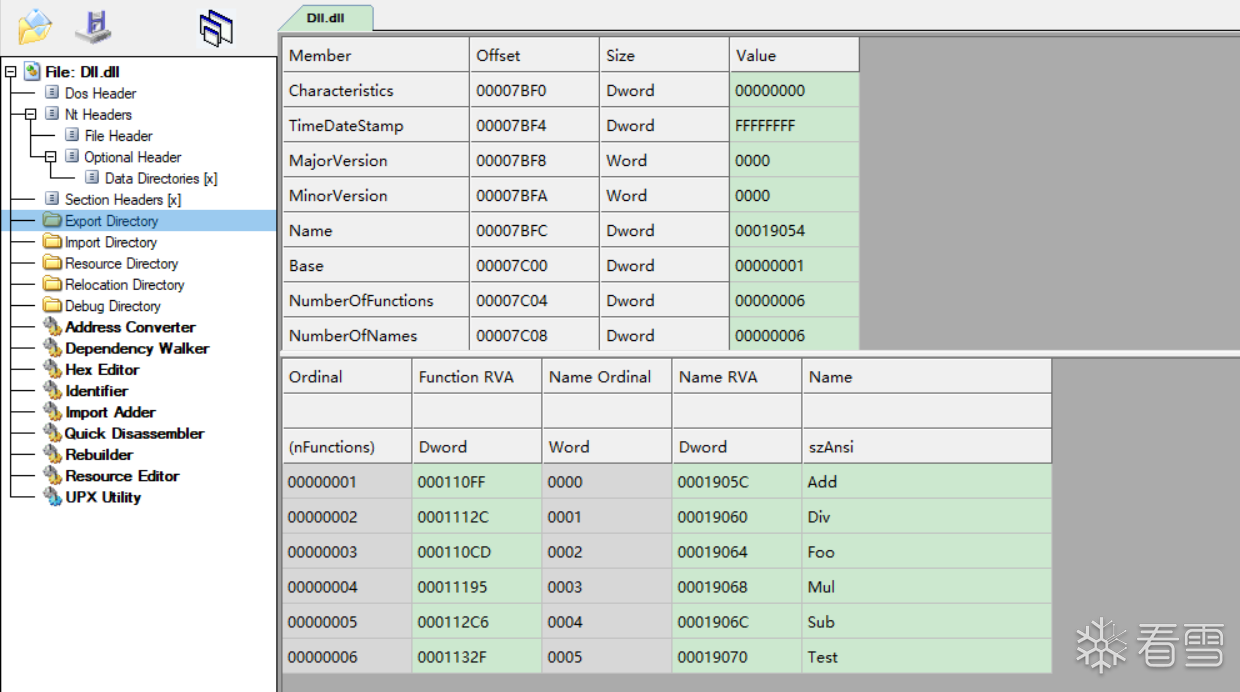
Task: Select TimeDateStamp value FFFFFFFF
Action: tap(794, 125)
